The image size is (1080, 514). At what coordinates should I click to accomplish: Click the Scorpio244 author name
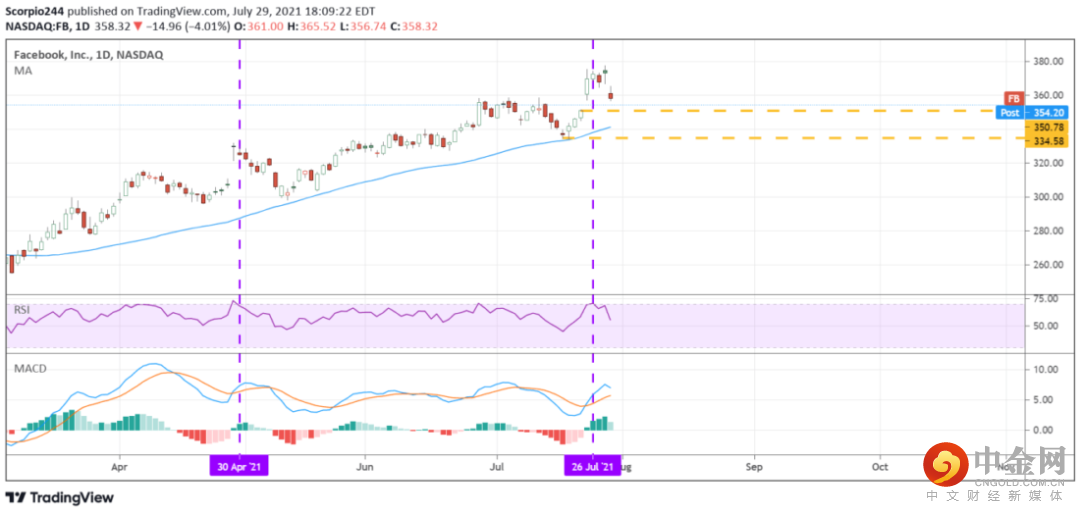(x=35, y=10)
